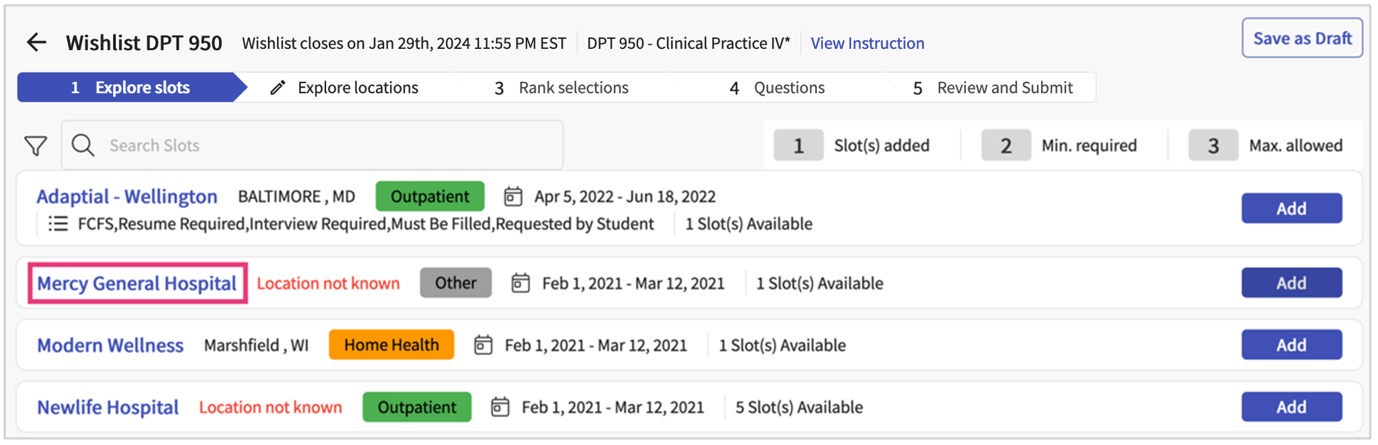Open the Mercy General Hospital link

pyautogui.click(x=137, y=284)
